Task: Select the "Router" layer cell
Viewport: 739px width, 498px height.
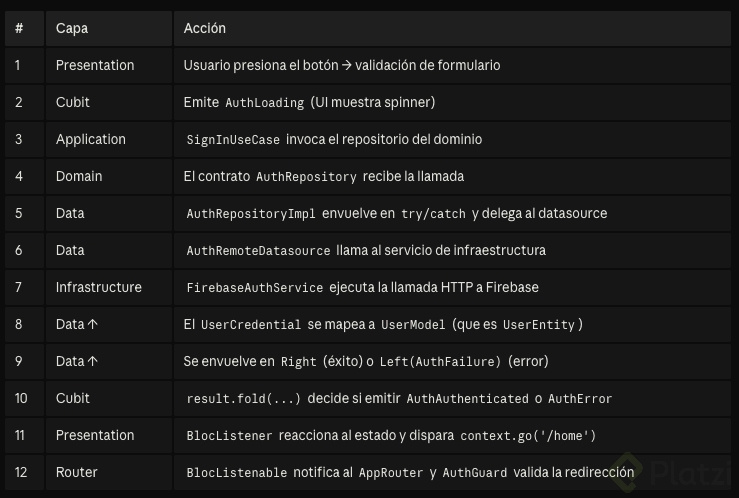Action: point(76,472)
